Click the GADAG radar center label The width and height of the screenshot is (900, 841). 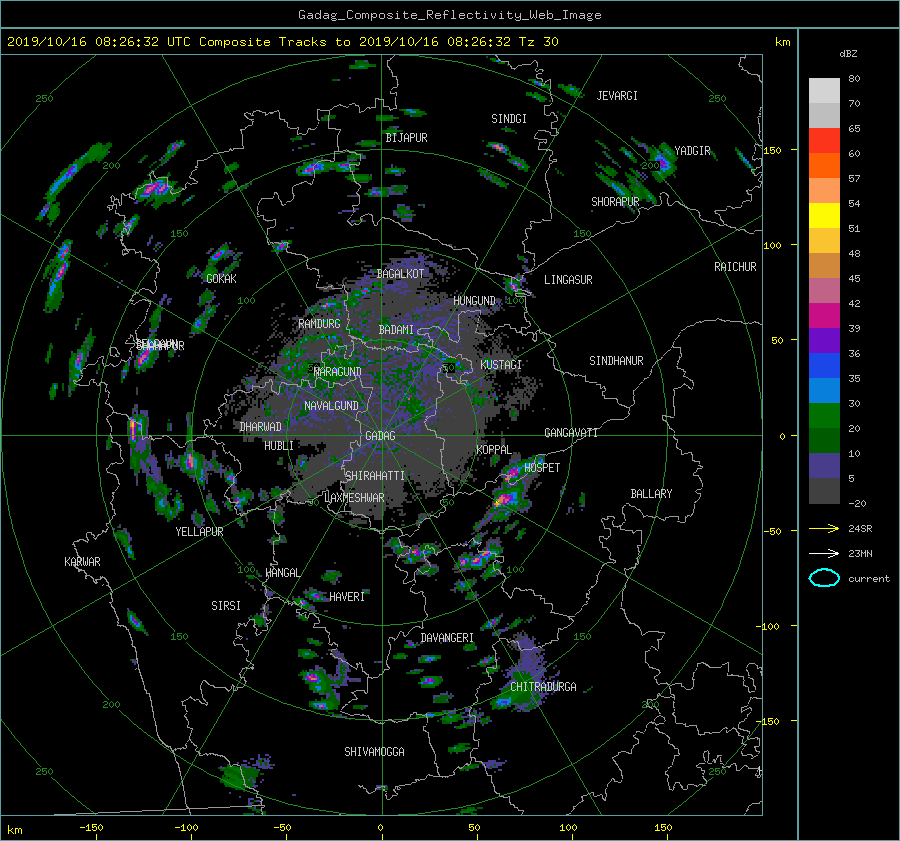tap(380, 436)
